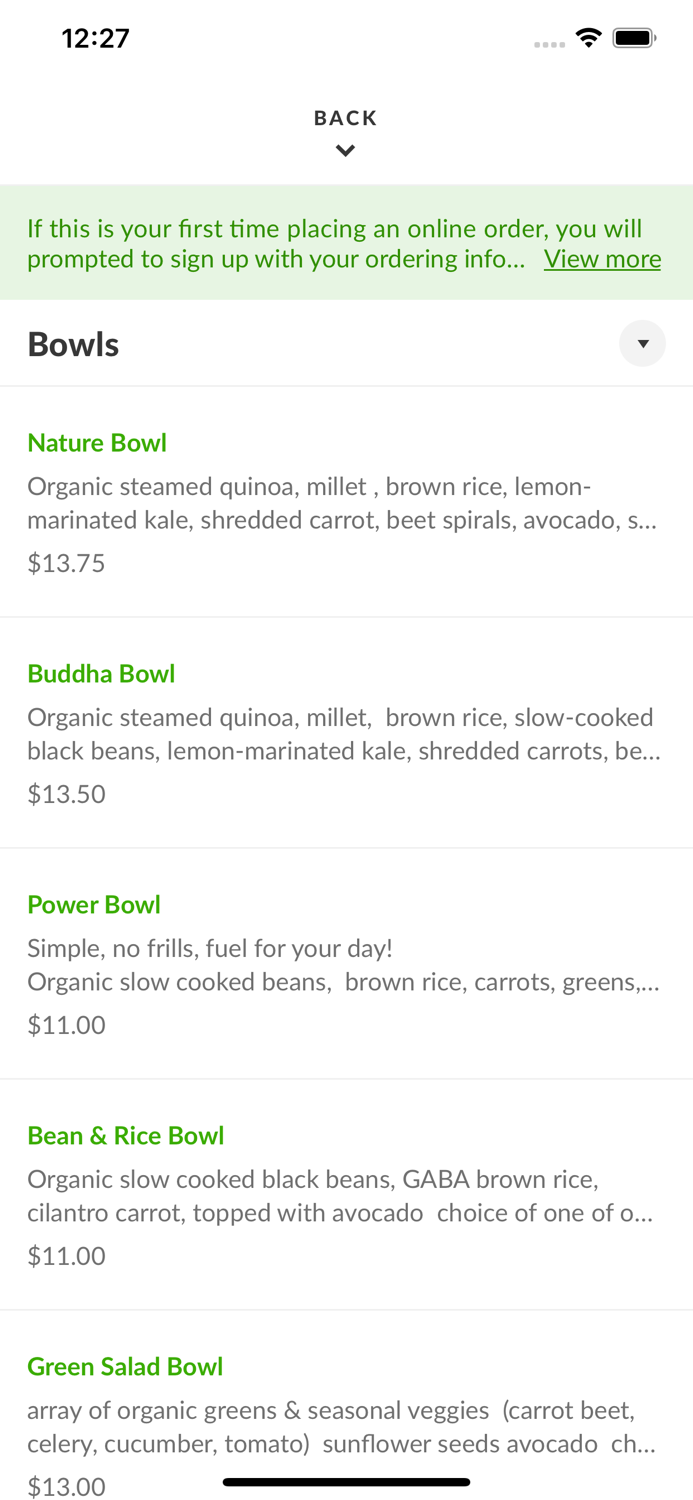The height and width of the screenshot is (1500, 693).
Task: Select the Green Salad Bowl
Action: point(125,1366)
